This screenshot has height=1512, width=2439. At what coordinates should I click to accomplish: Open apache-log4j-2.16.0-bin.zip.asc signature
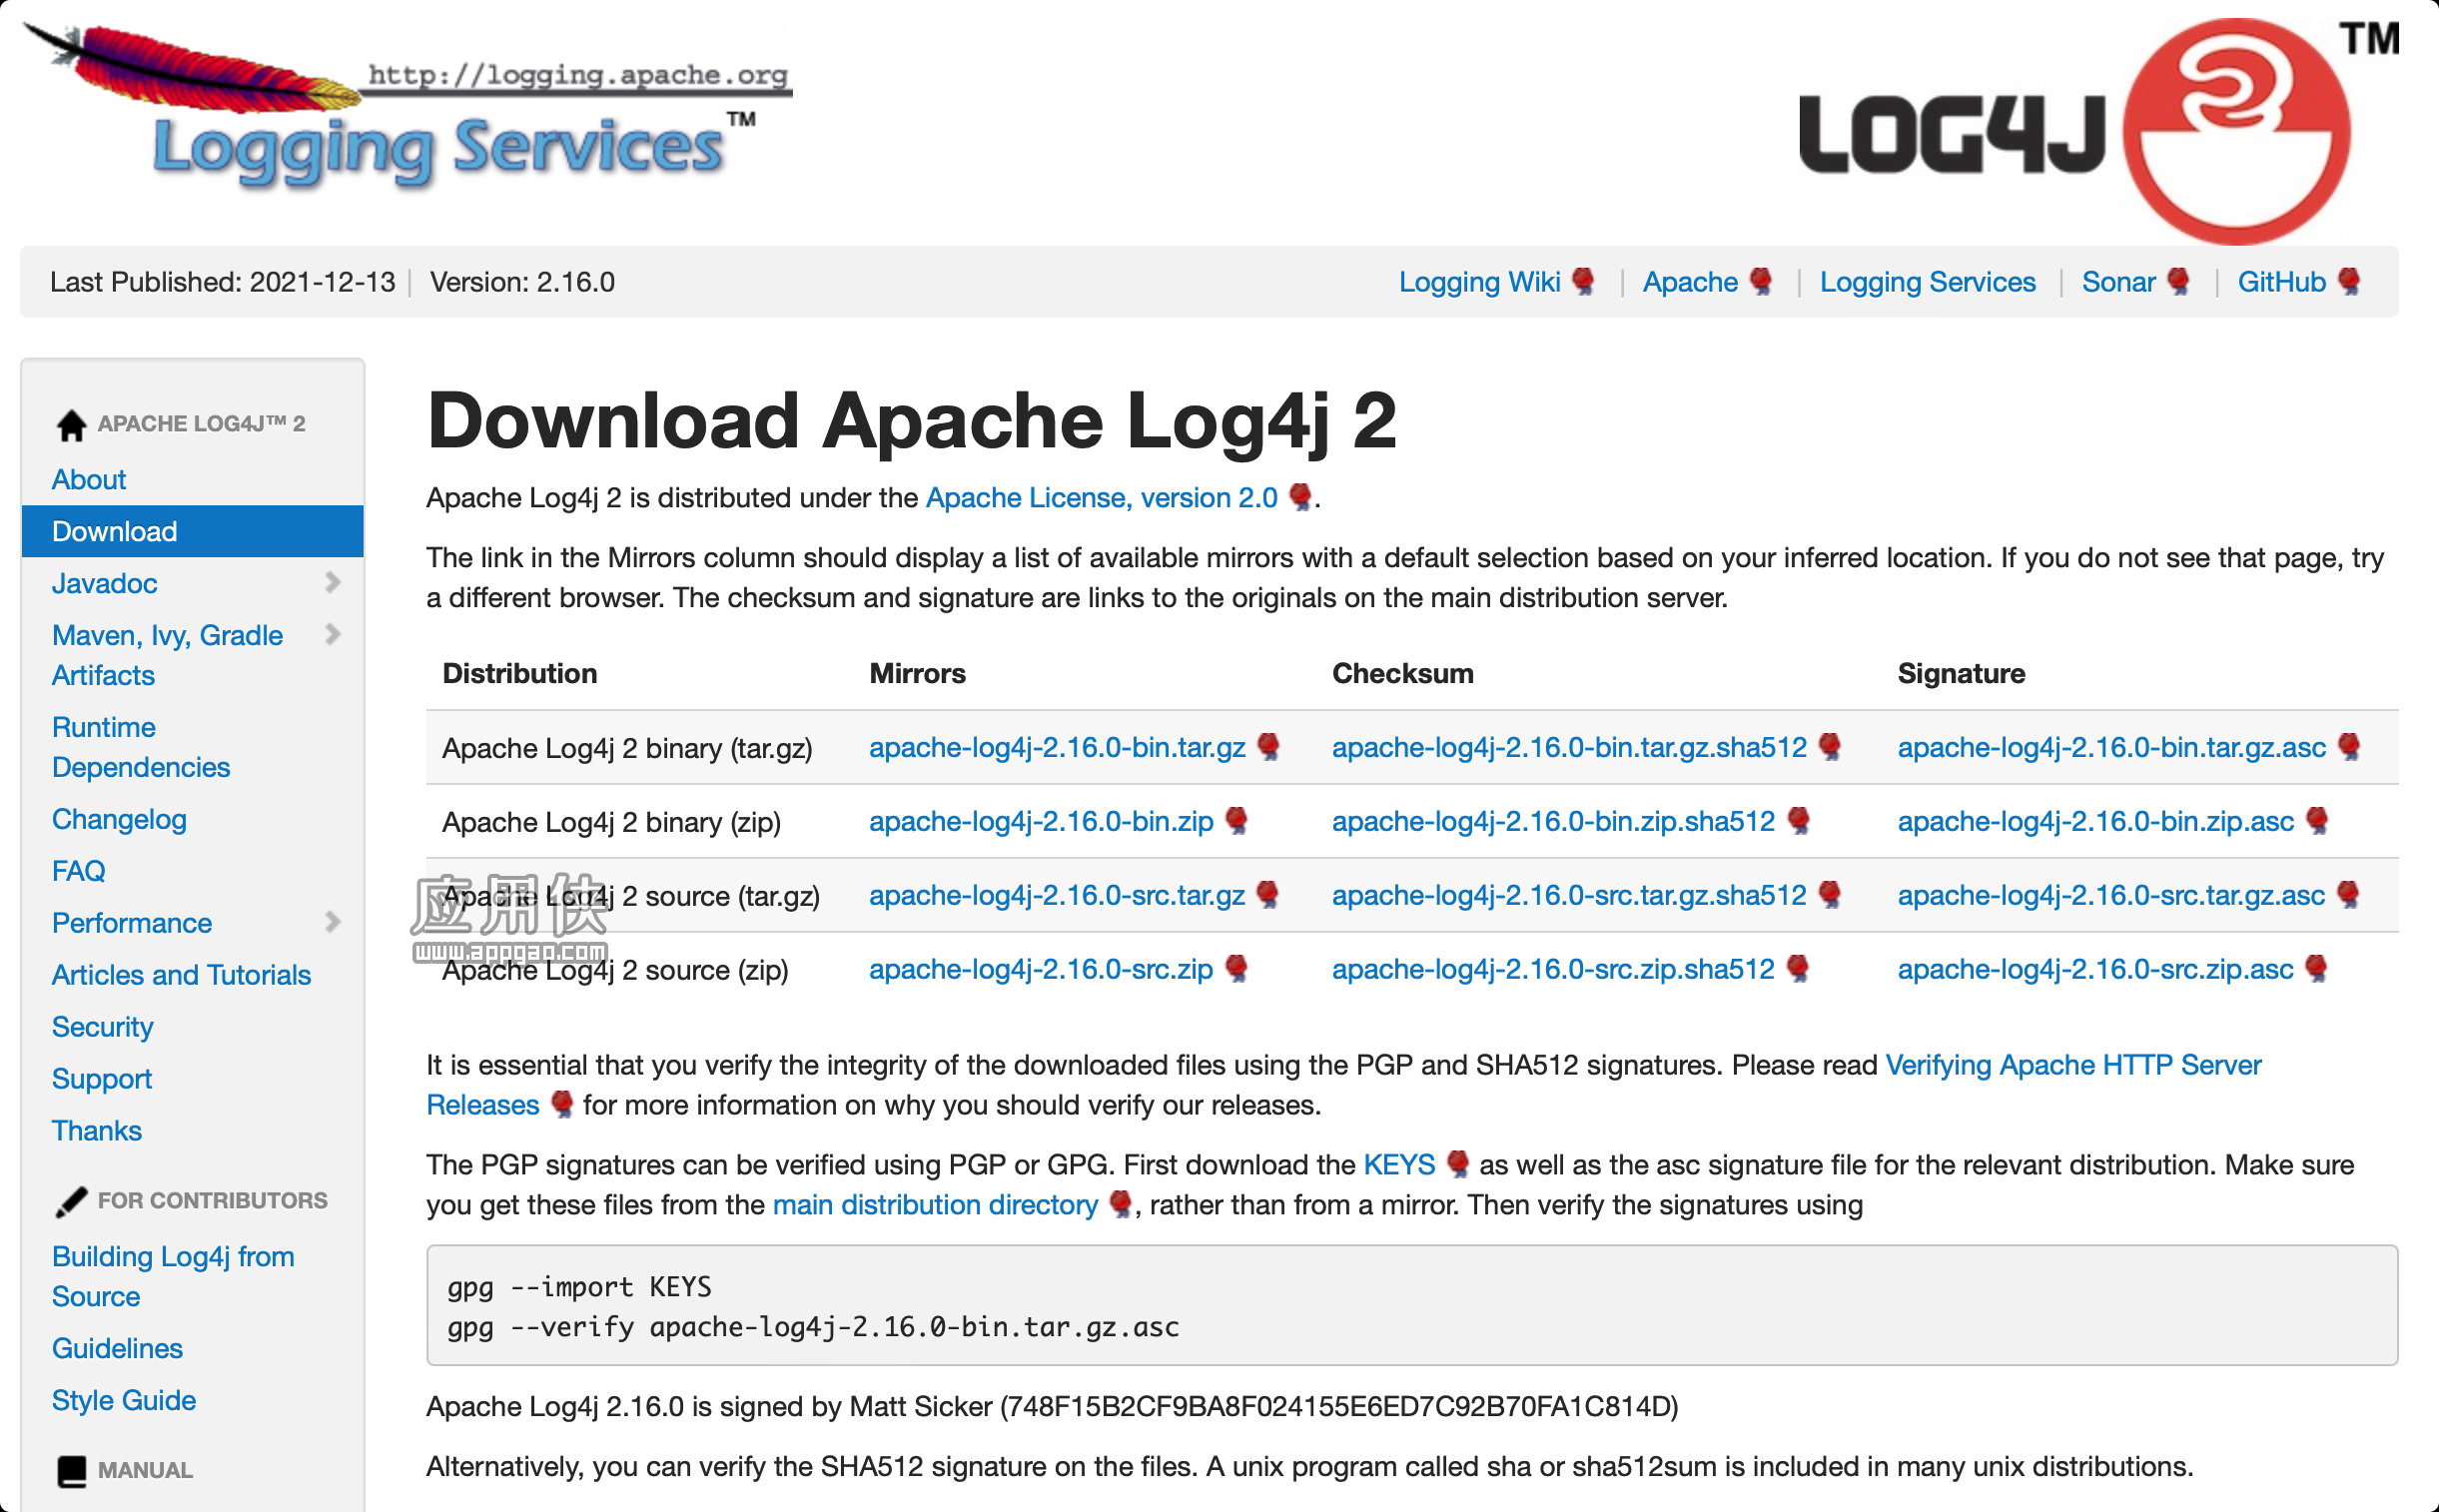coord(2095,821)
